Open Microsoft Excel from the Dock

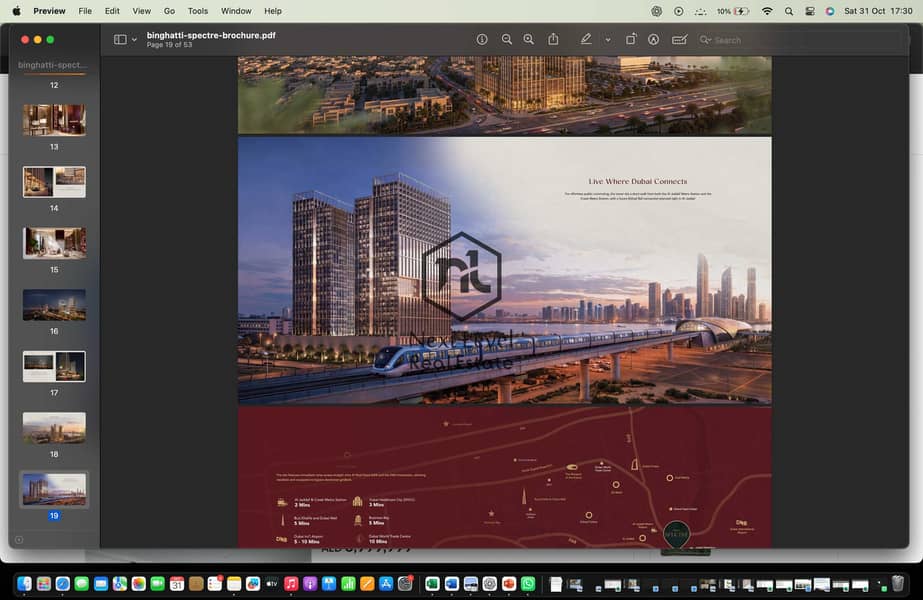click(432, 584)
